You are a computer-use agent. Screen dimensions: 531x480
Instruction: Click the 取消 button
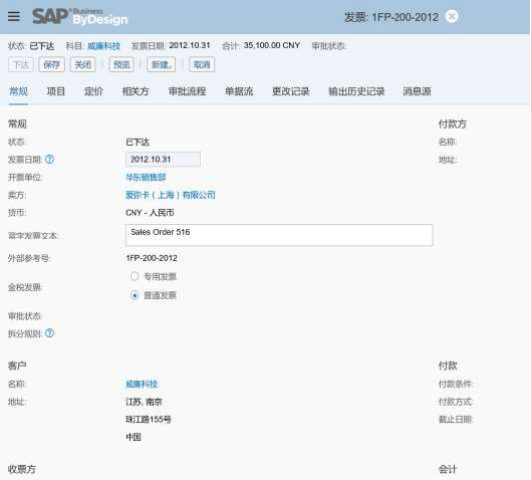202,64
